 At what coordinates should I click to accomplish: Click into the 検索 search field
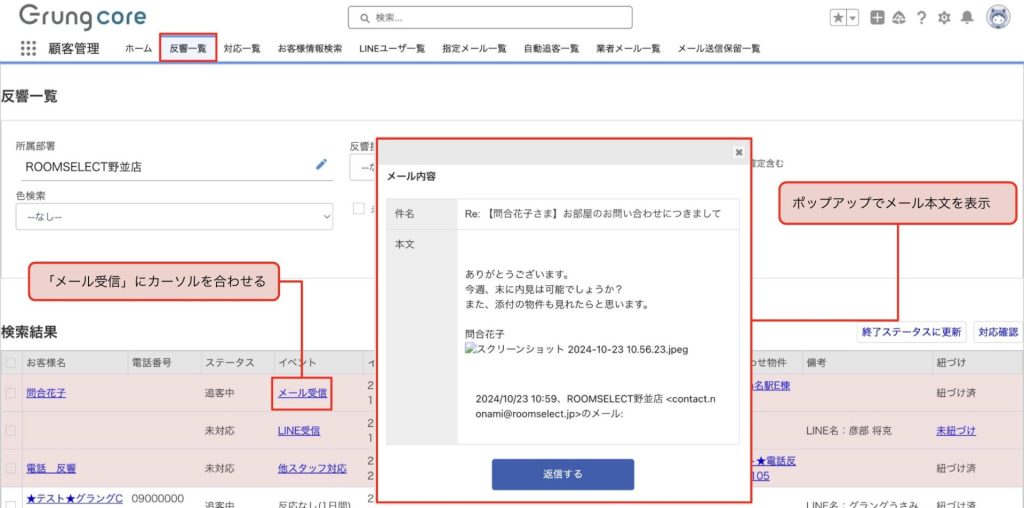click(x=490, y=18)
